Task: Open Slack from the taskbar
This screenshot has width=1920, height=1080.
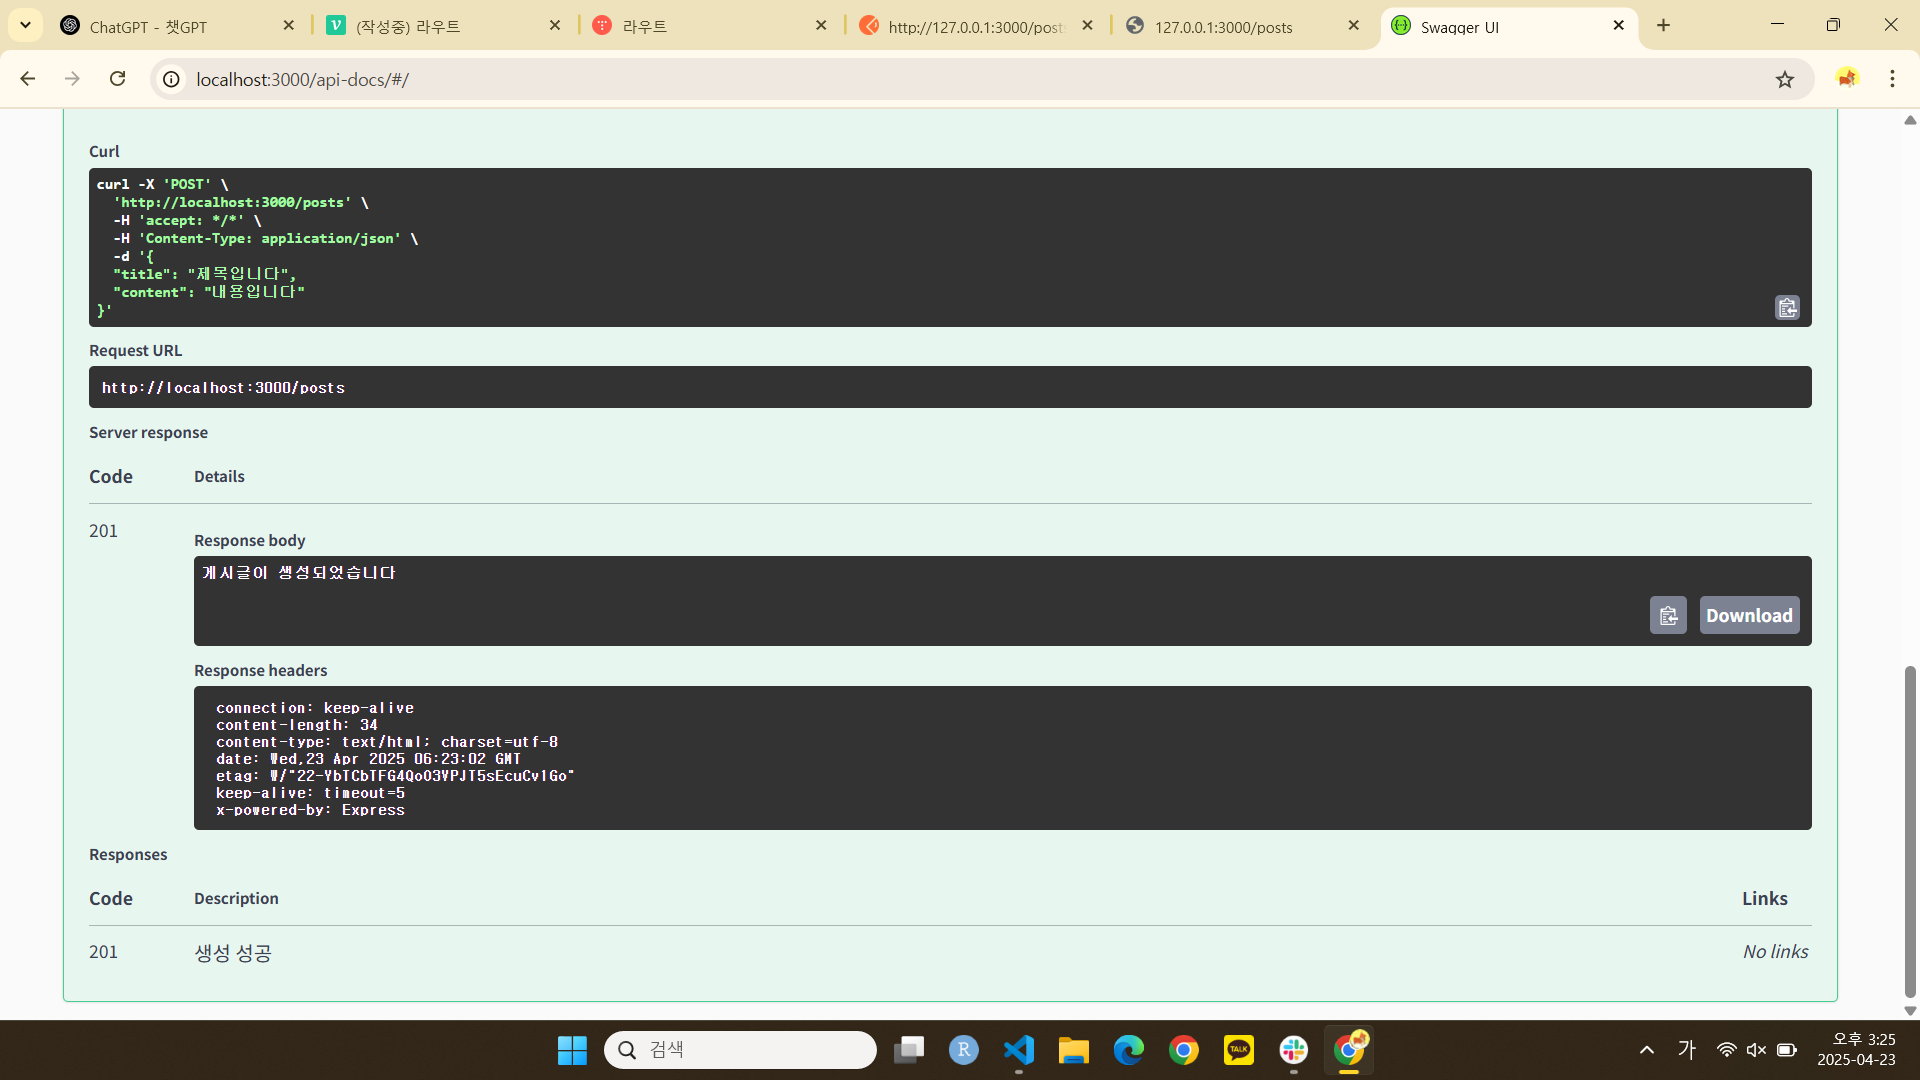Action: pyautogui.click(x=1293, y=1049)
